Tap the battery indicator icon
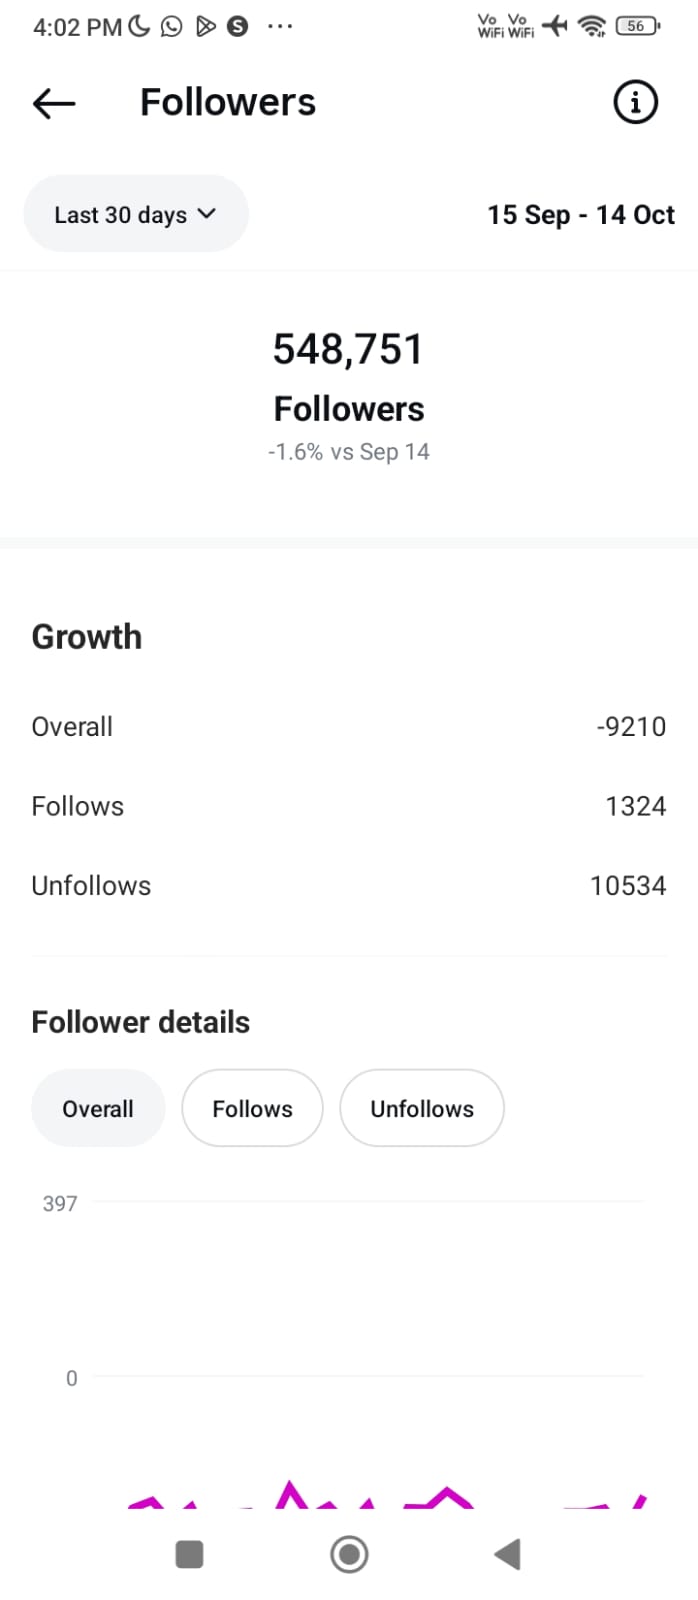 (x=637, y=26)
